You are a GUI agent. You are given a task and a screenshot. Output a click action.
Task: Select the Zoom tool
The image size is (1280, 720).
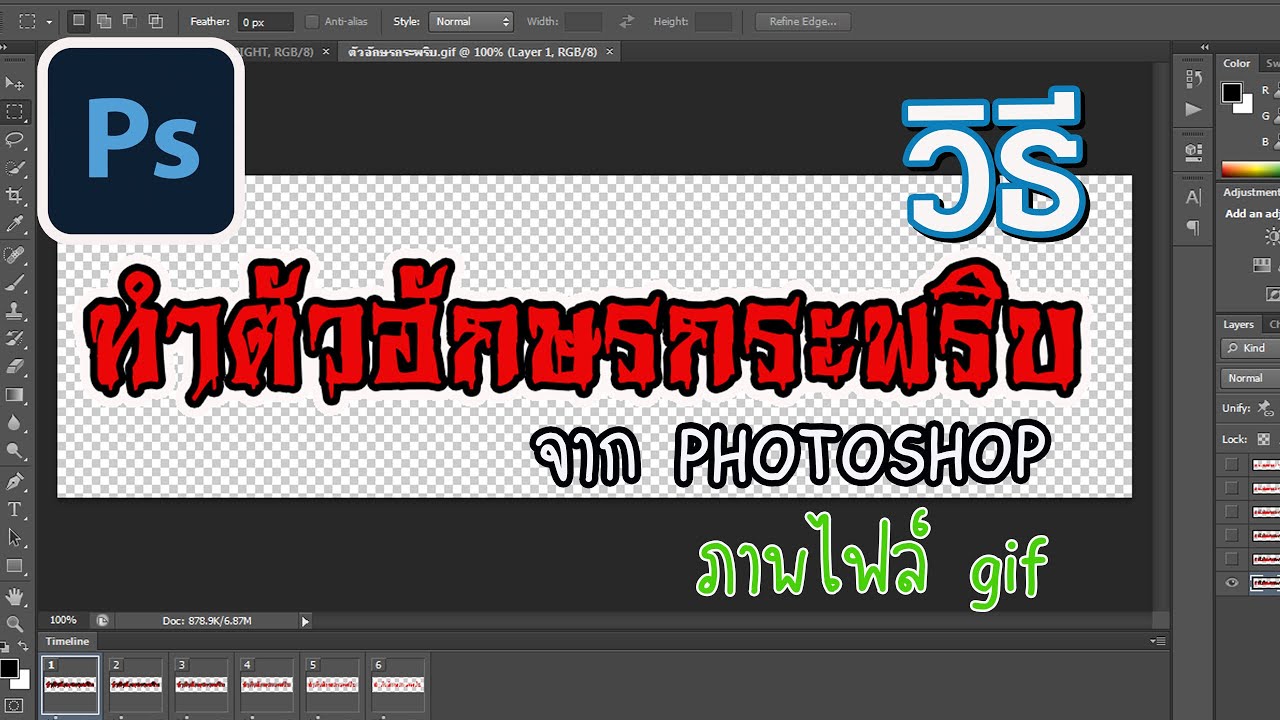coord(15,625)
